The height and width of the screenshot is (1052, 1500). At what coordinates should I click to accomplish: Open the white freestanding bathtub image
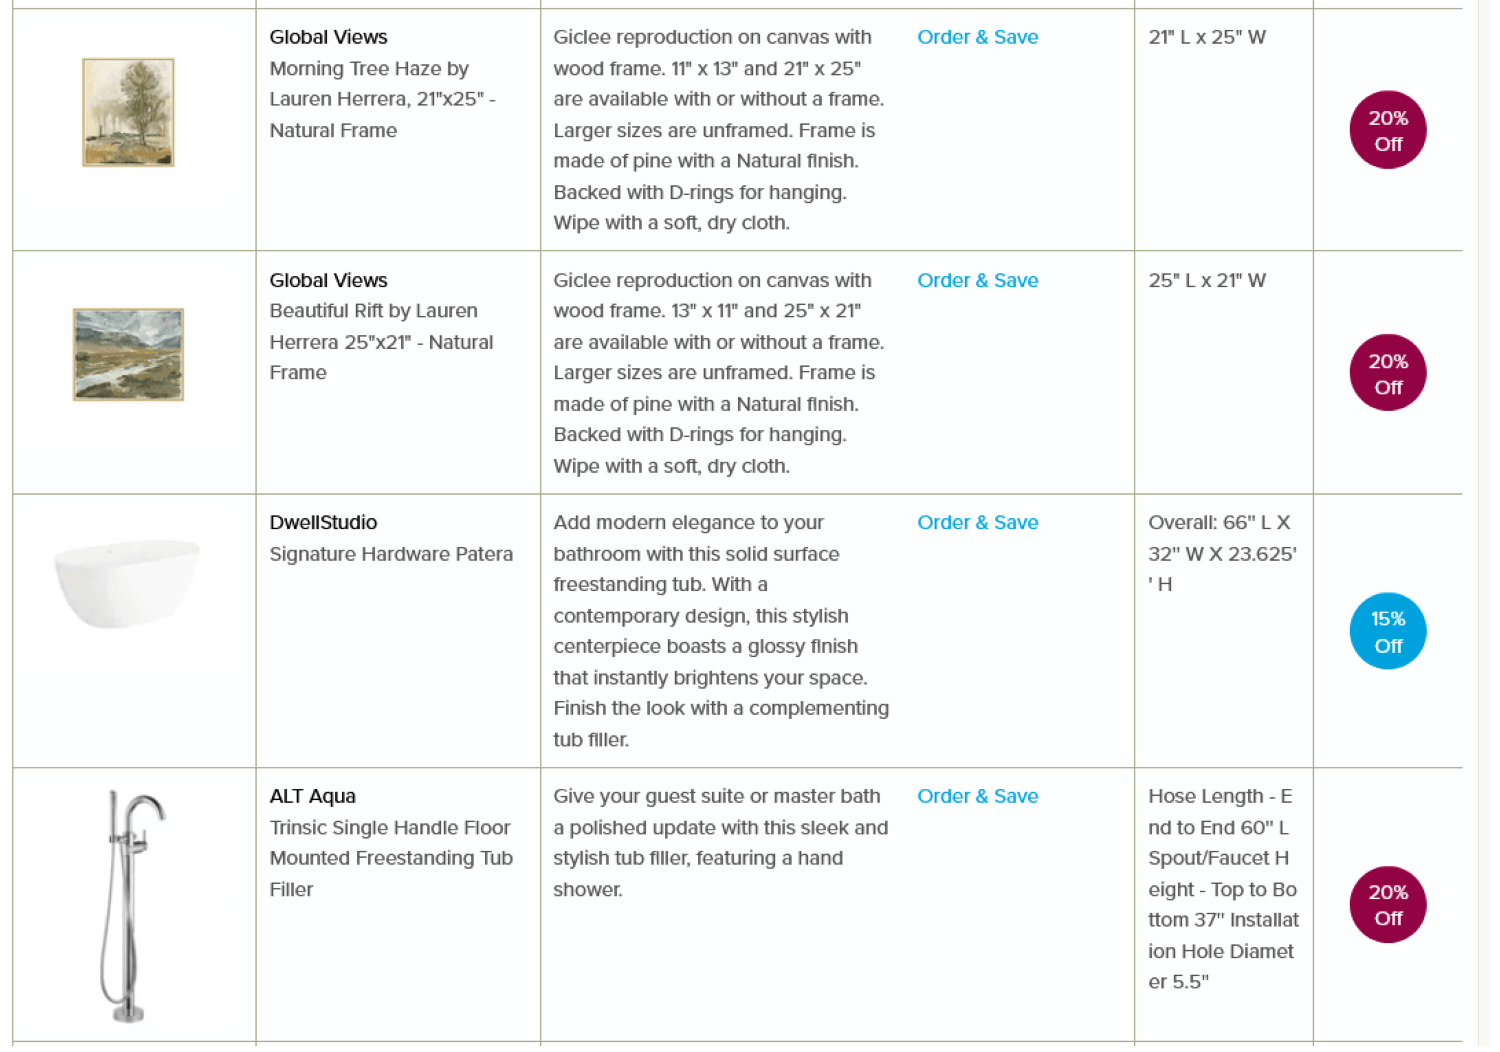coord(127,584)
